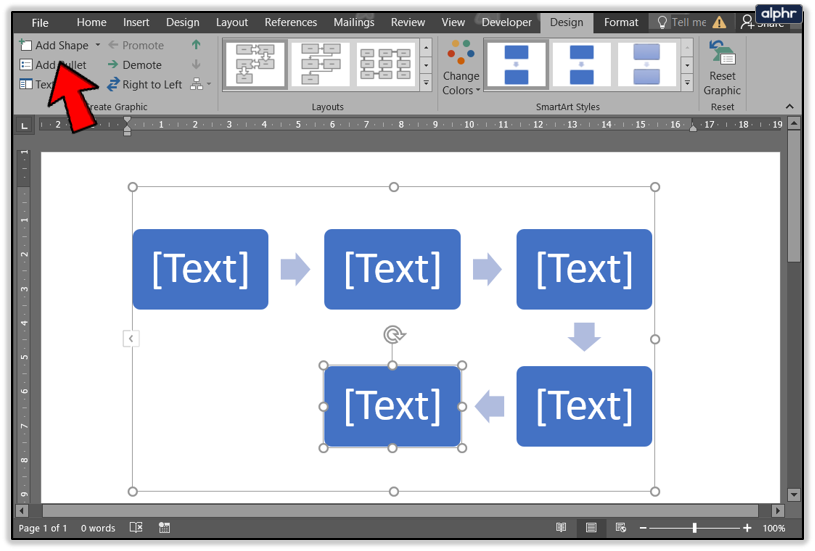Expand the SmartArt Styles gallery More button
This screenshot has height=551, width=815.
click(x=688, y=83)
